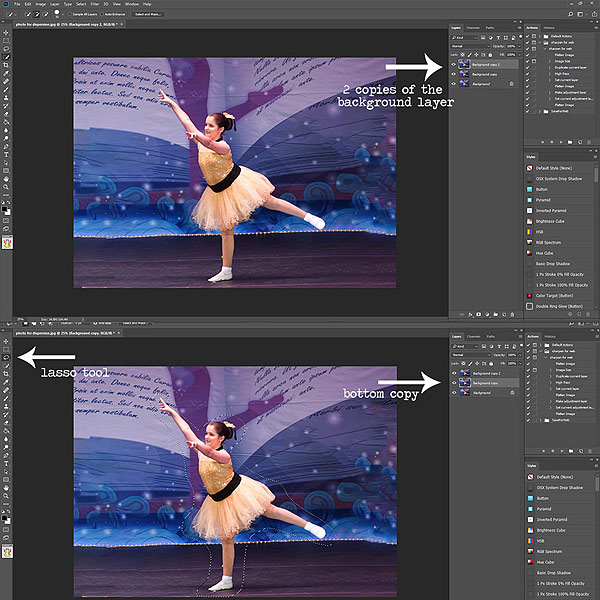Click the 25% zoom field in upper status bar
The image size is (600, 600).
[20, 319]
